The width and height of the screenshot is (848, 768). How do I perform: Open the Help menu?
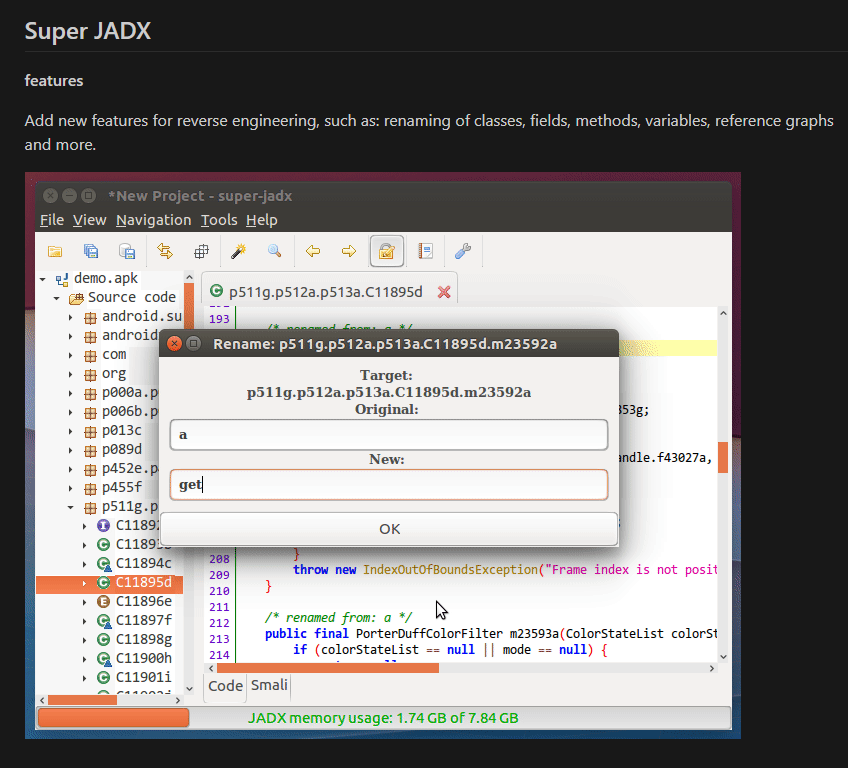(x=262, y=220)
